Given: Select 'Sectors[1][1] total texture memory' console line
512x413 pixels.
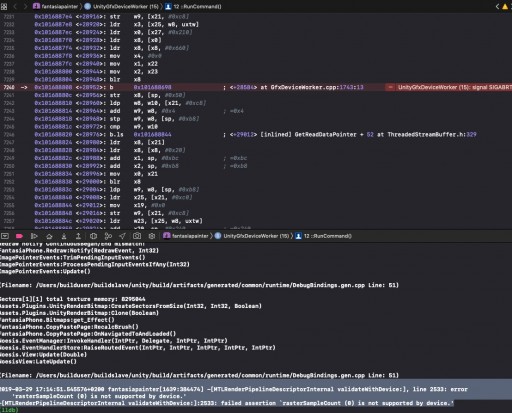Looking at the screenshot, I should click(x=73, y=299).
